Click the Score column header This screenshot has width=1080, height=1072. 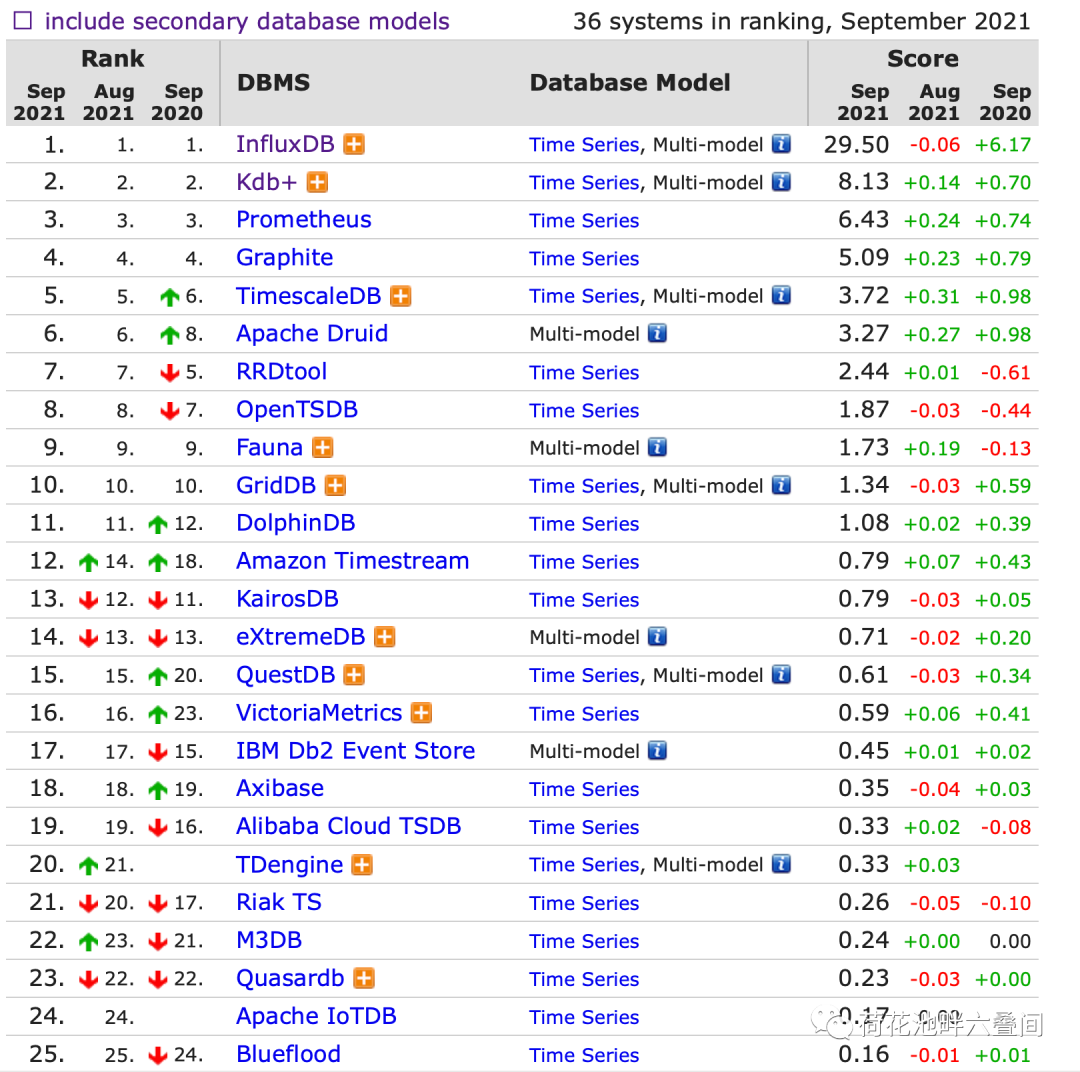923,59
